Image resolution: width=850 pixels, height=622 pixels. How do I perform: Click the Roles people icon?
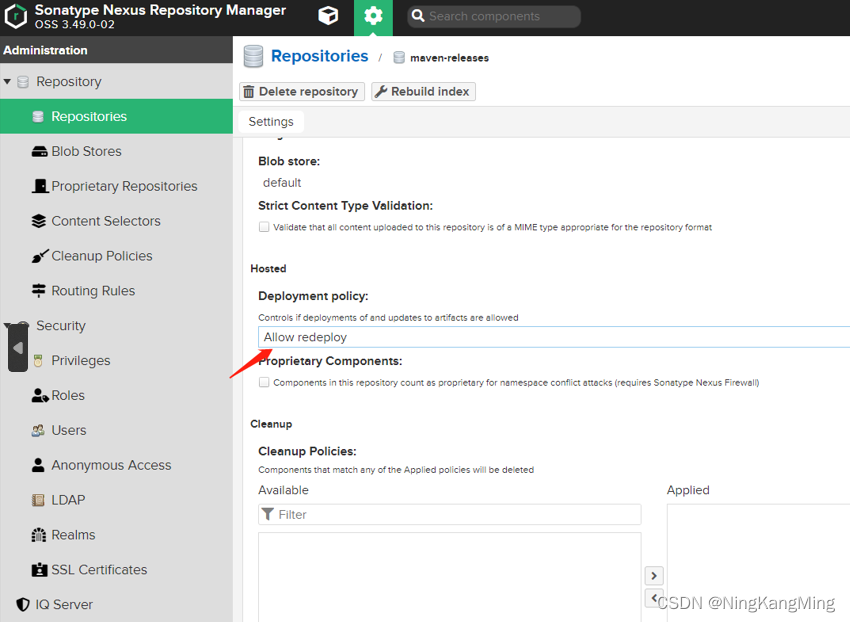(x=40, y=396)
